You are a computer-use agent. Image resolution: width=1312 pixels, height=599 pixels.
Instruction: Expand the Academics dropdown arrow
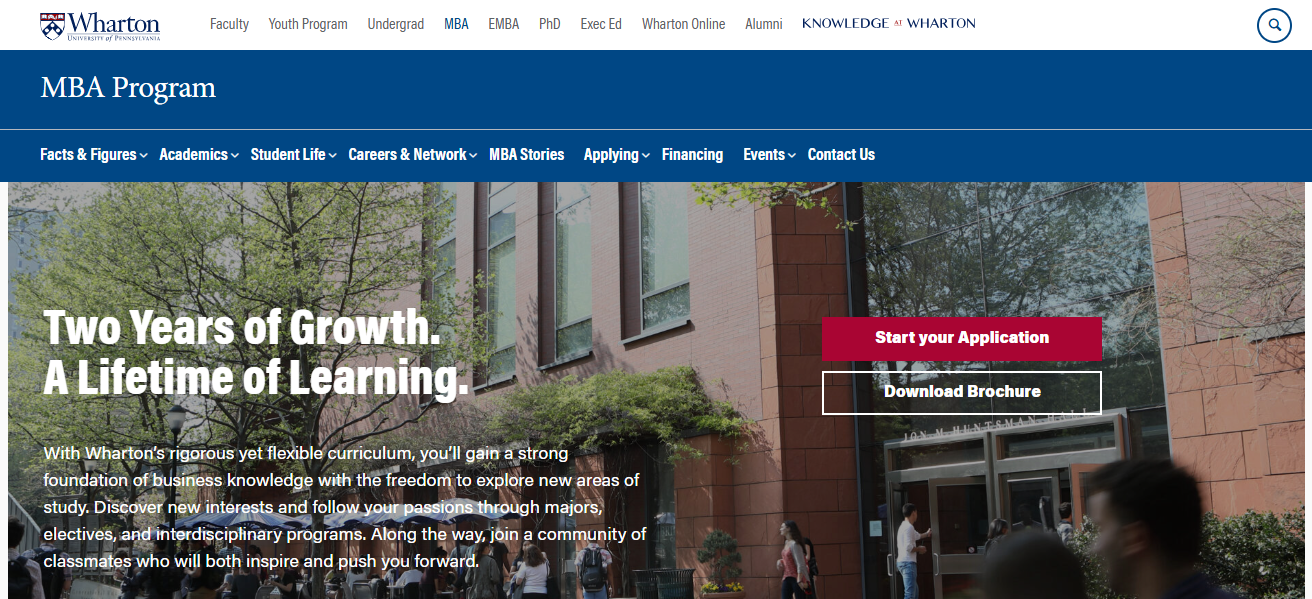(x=235, y=156)
